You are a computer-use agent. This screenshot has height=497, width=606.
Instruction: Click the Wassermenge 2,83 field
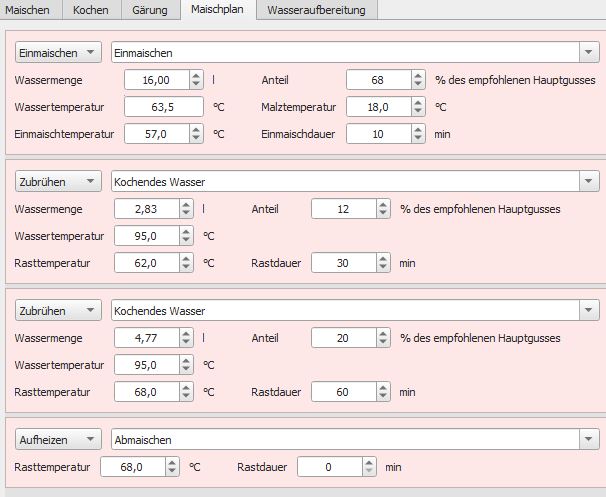(x=147, y=209)
